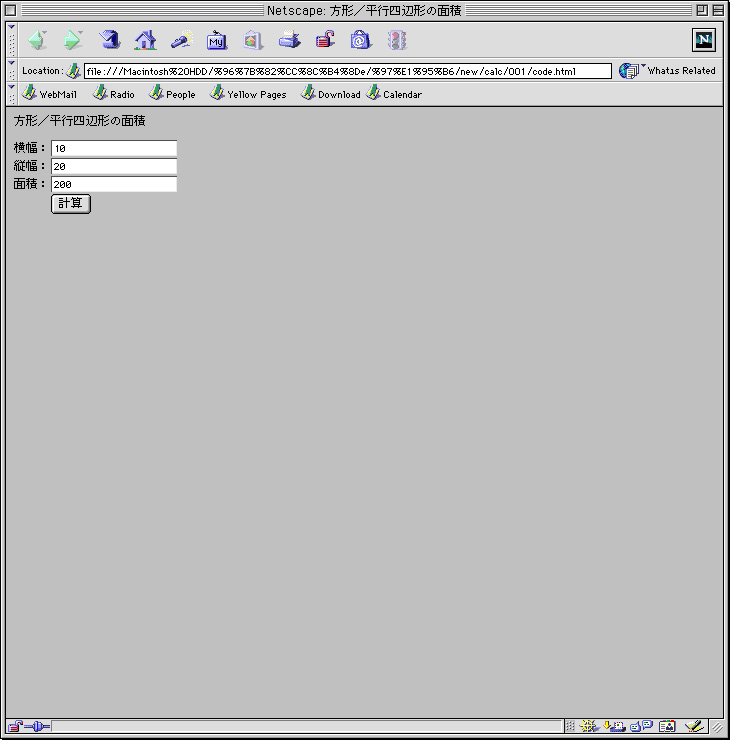Print the page using printer icon

point(289,40)
